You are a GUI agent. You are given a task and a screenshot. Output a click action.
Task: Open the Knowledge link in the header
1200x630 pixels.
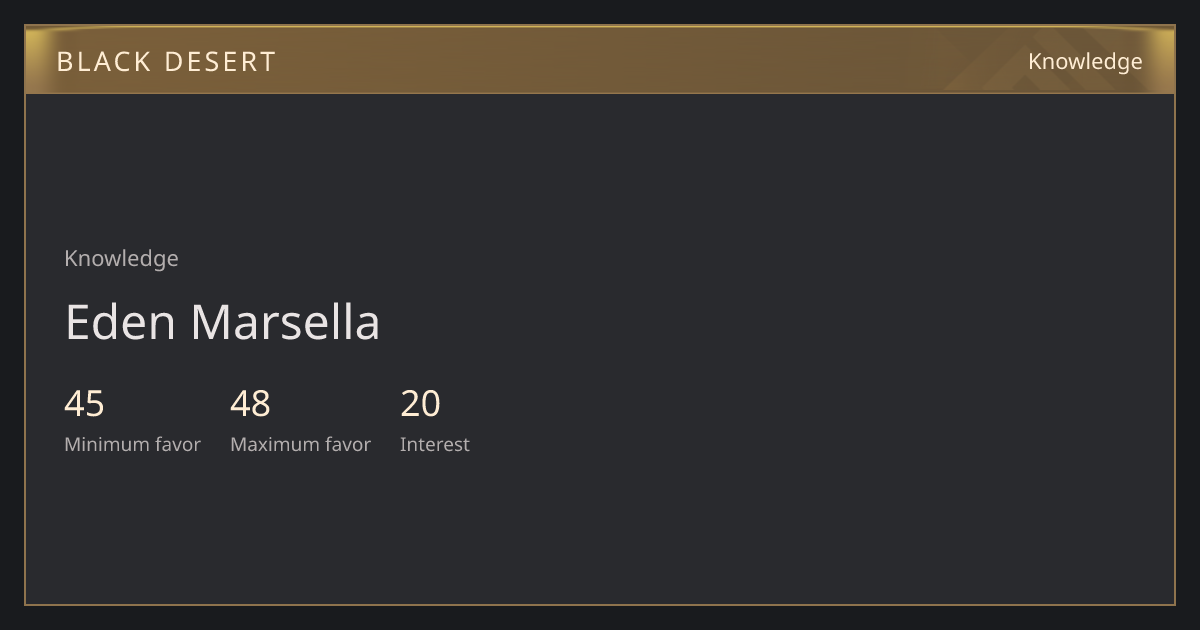tap(1085, 62)
